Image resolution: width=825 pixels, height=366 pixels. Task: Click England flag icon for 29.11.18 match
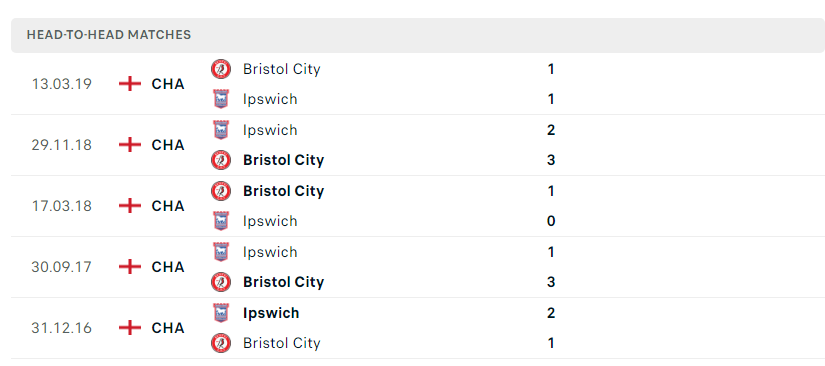(130, 145)
